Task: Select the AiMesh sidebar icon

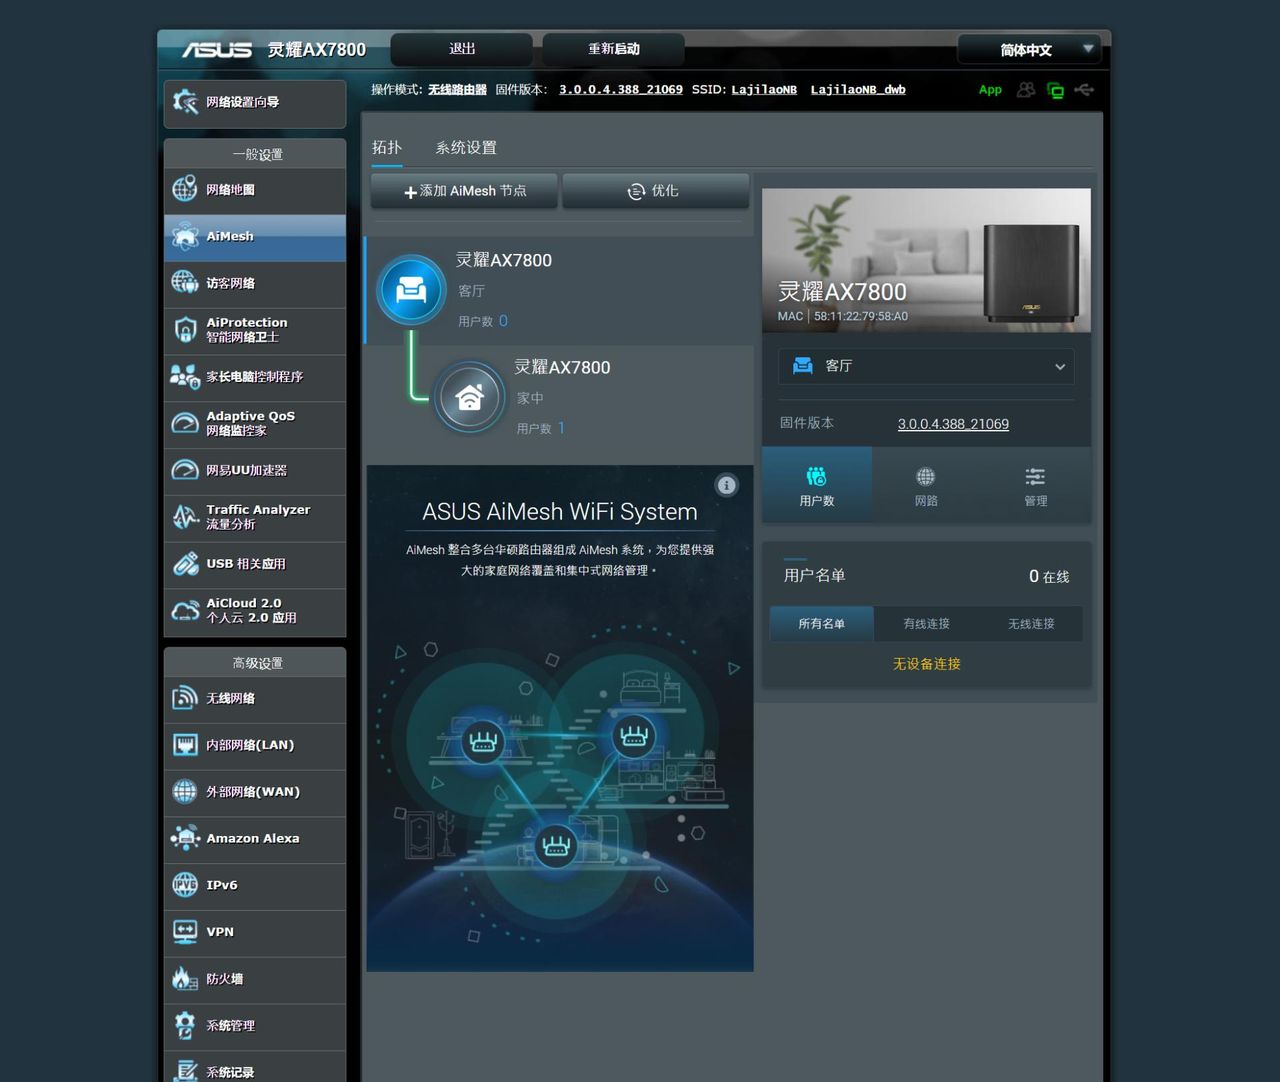Action: [x=185, y=236]
